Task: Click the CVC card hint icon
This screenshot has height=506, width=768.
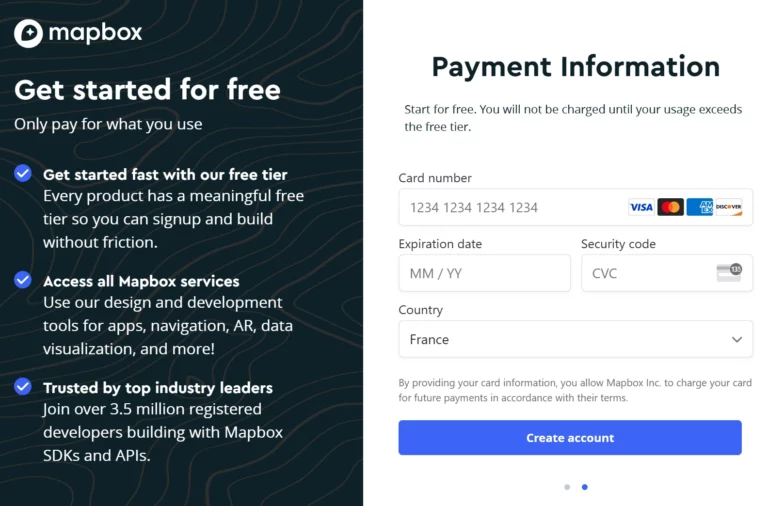Action: [x=729, y=272]
